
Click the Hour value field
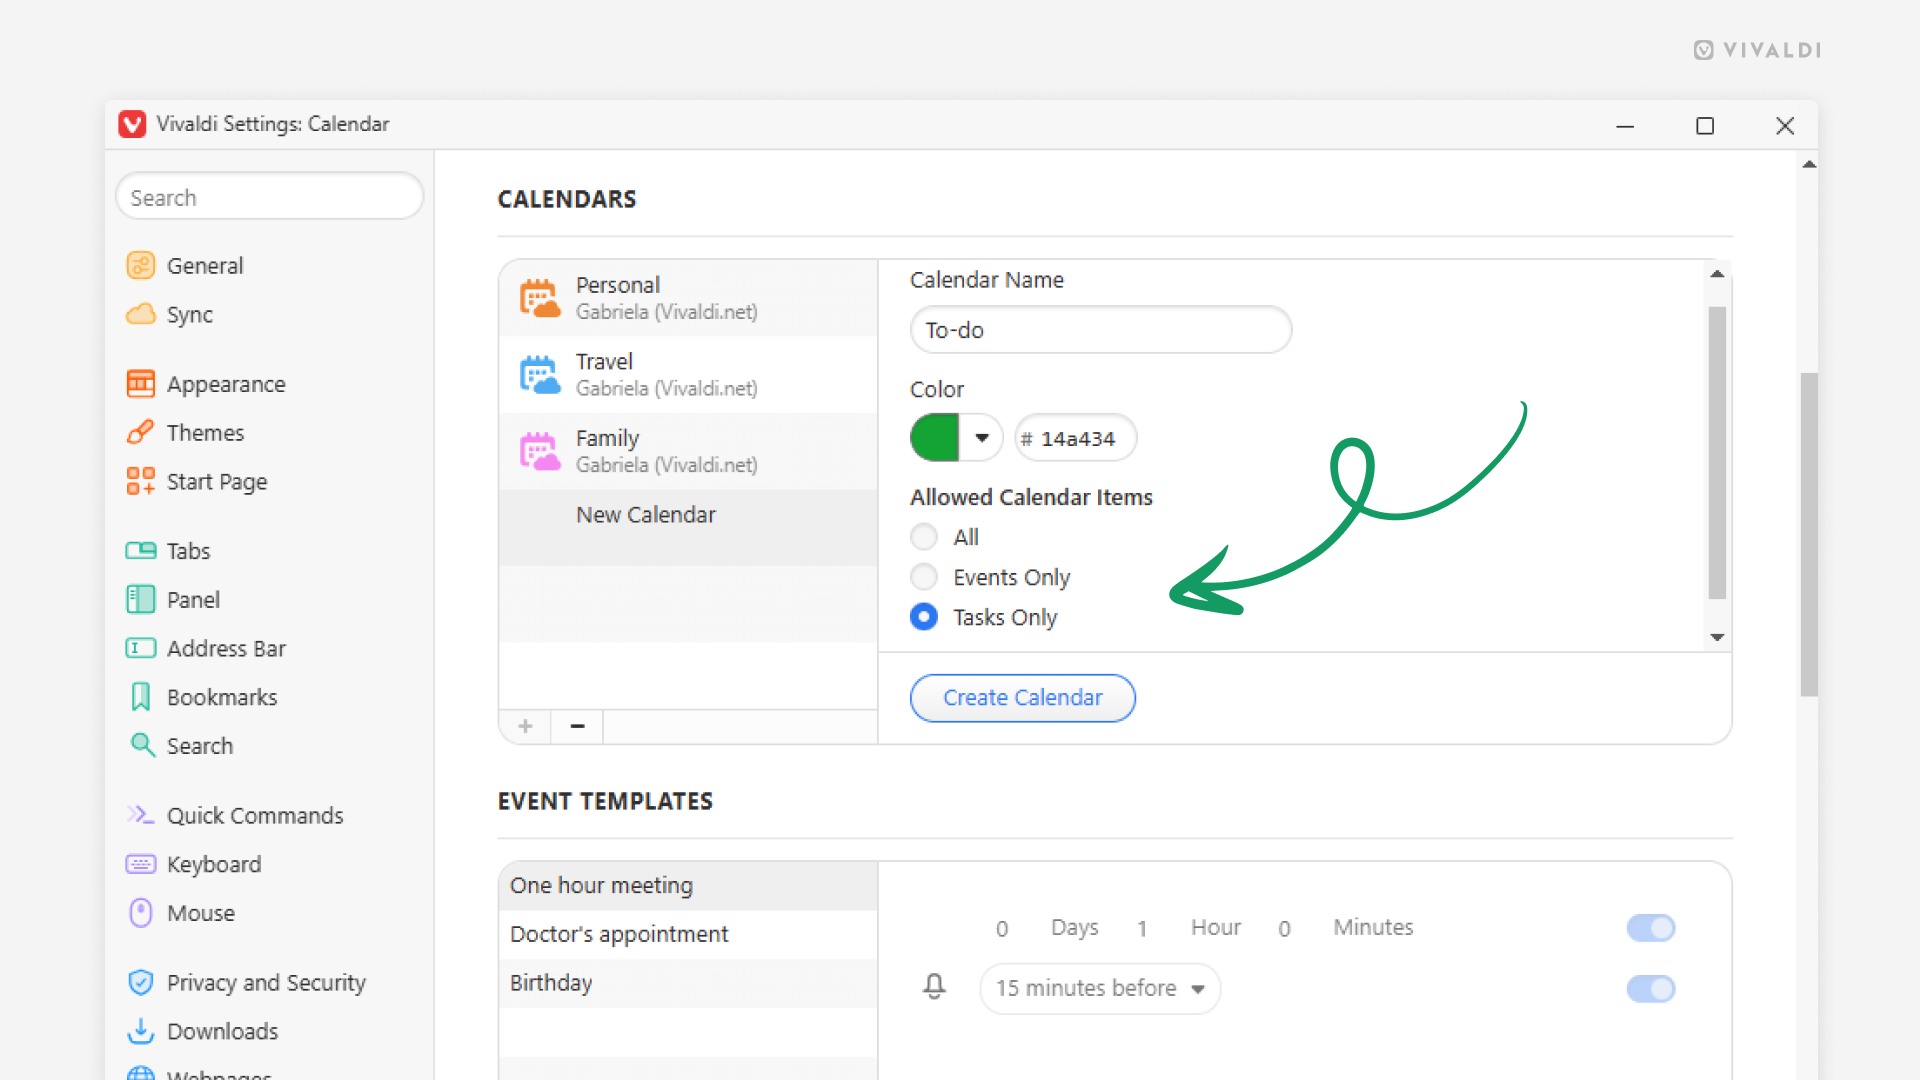1142,928
